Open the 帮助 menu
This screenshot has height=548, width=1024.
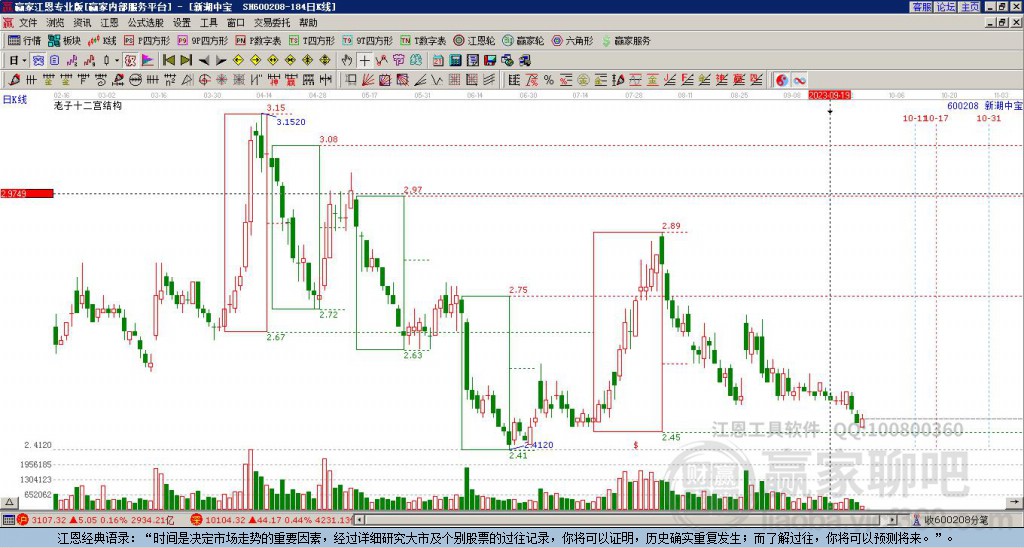click(308, 23)
